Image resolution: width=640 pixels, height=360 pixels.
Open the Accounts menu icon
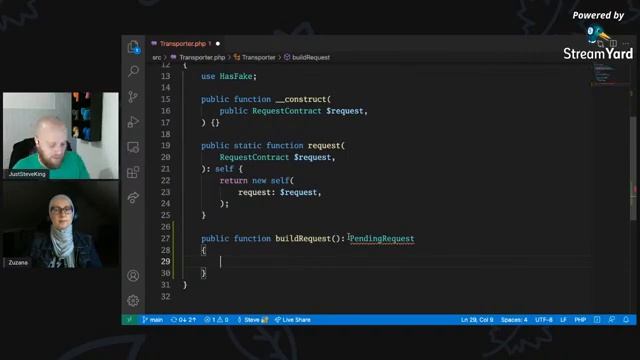[133, 276]
